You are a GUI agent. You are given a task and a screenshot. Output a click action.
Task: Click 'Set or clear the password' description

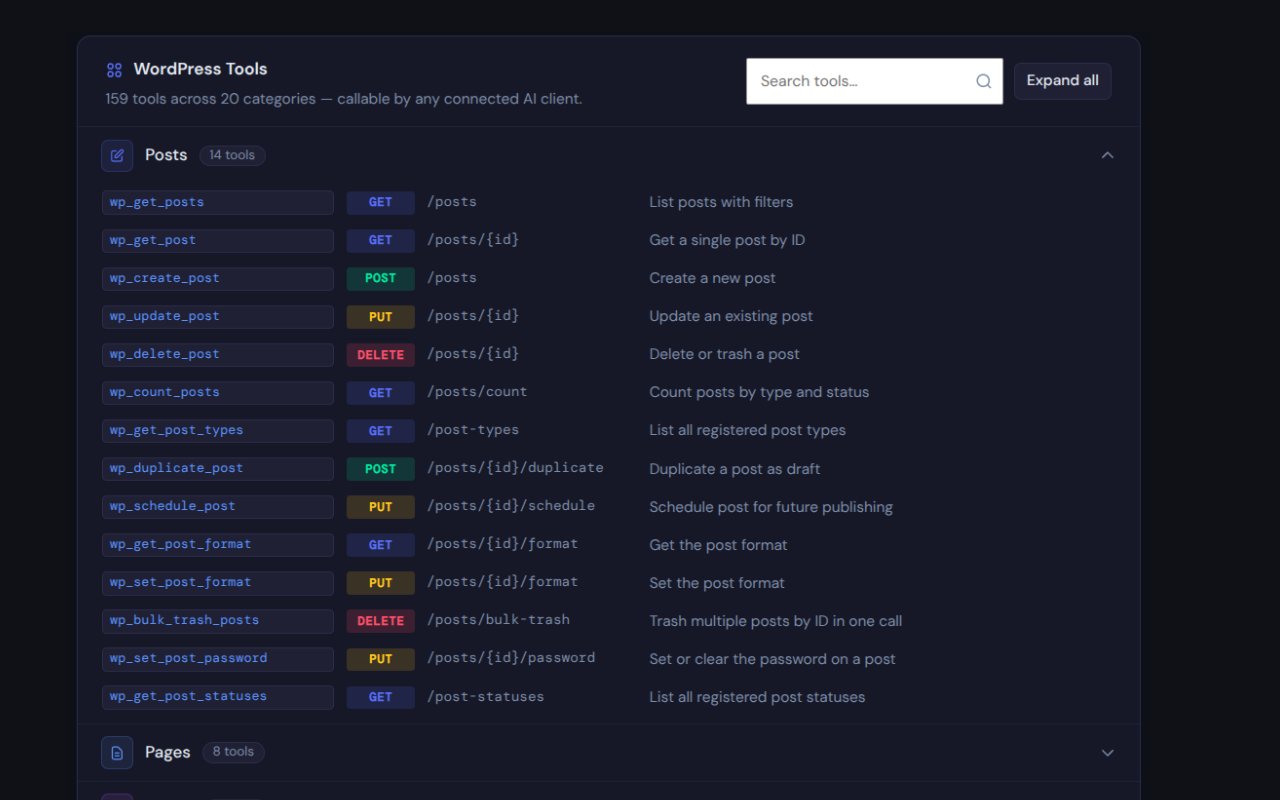[x=772, y=659]
